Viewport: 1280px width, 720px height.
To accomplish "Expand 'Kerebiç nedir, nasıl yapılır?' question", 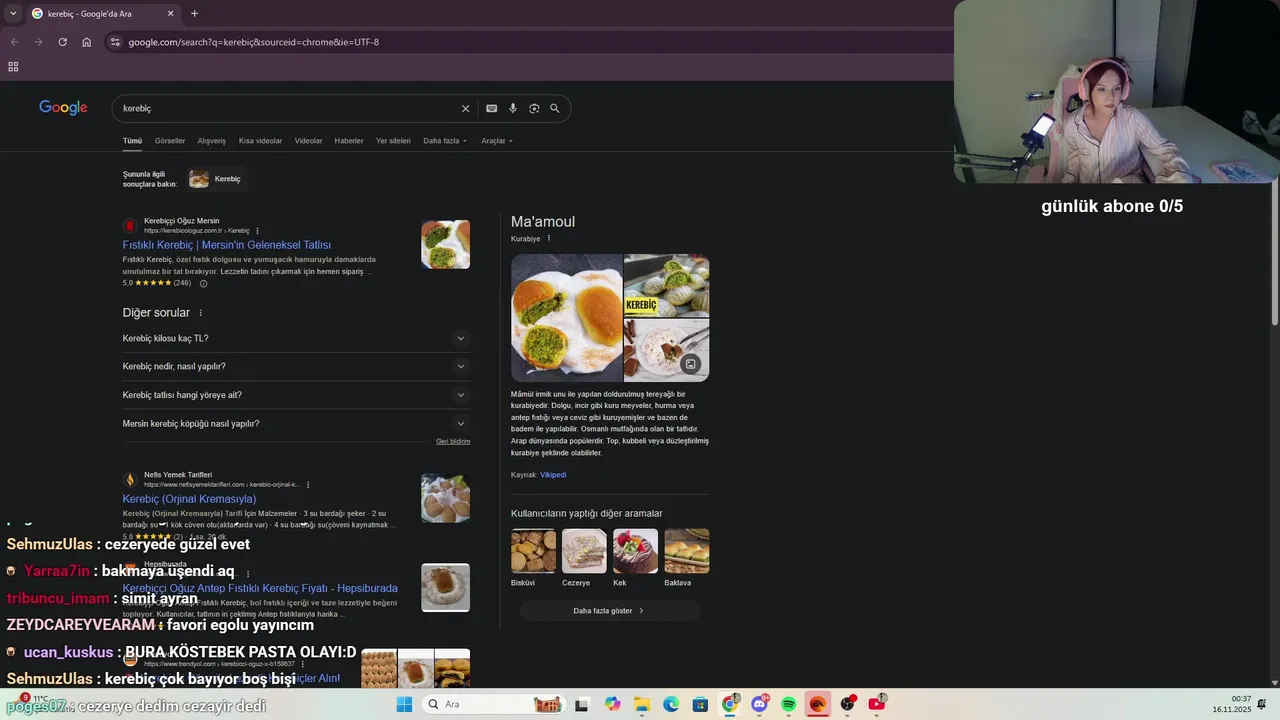I will (x=296, y=366).
